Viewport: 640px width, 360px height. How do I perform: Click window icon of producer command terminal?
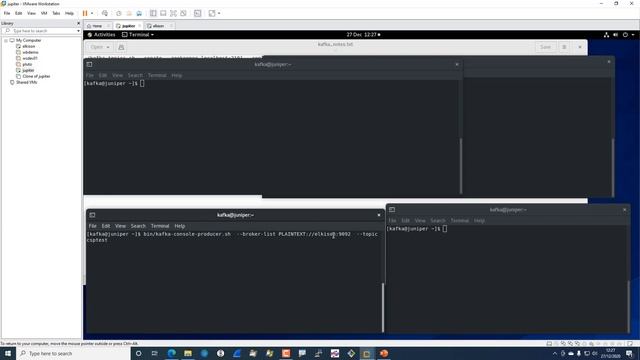pyautogui.click(x=92, y=215)
